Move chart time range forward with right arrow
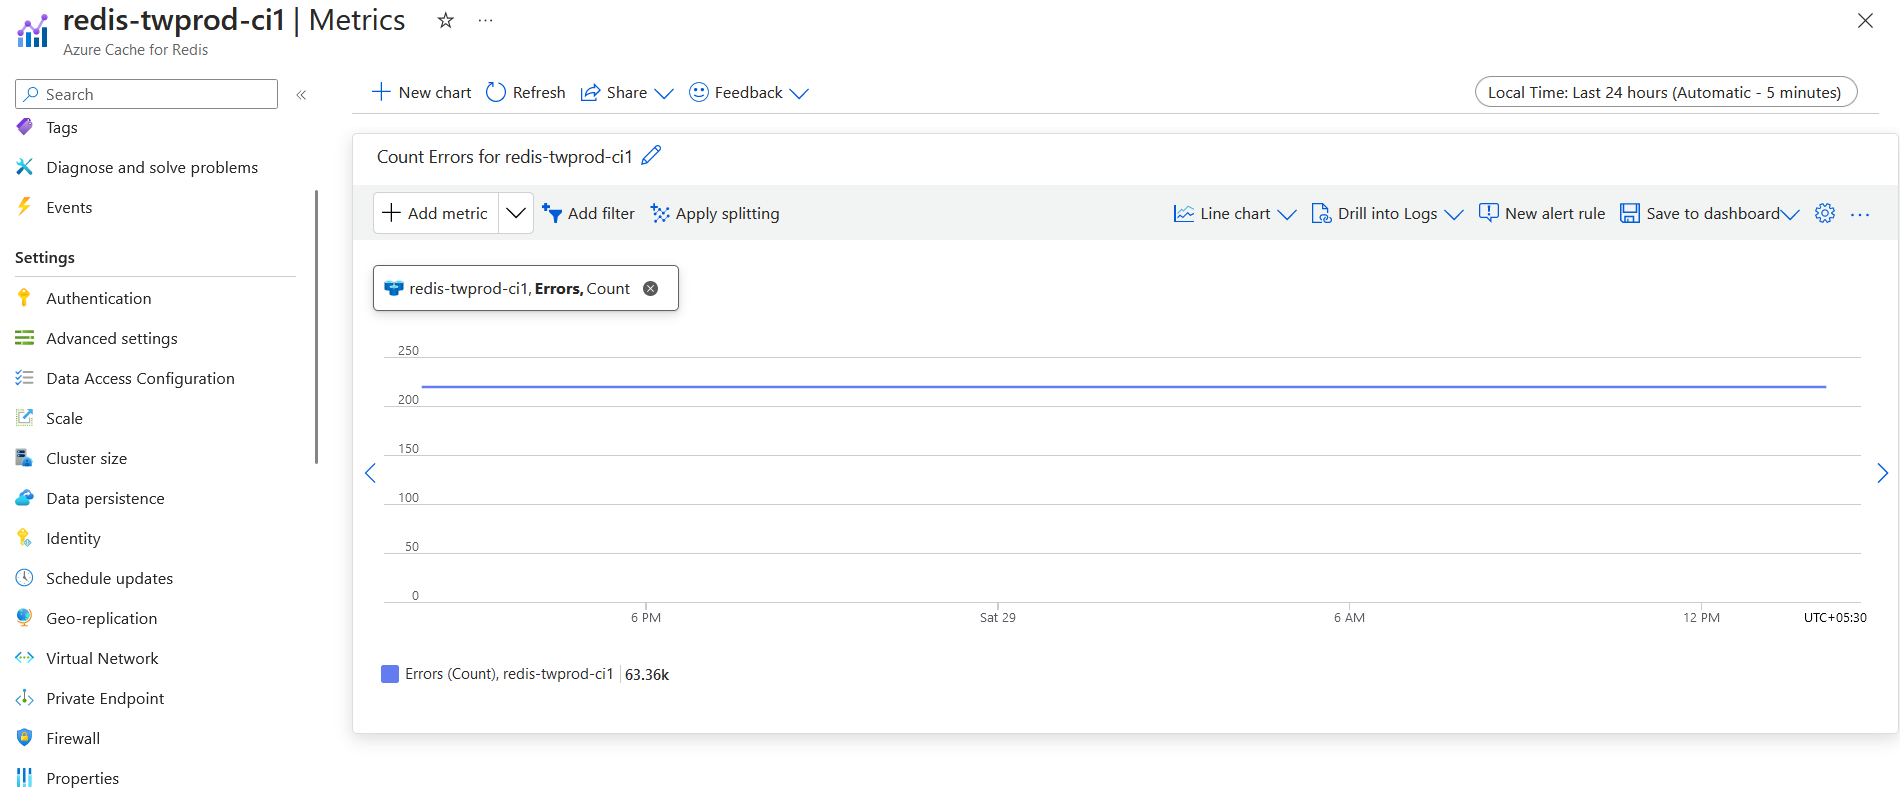The image size is (1900, 796). 1882,473
